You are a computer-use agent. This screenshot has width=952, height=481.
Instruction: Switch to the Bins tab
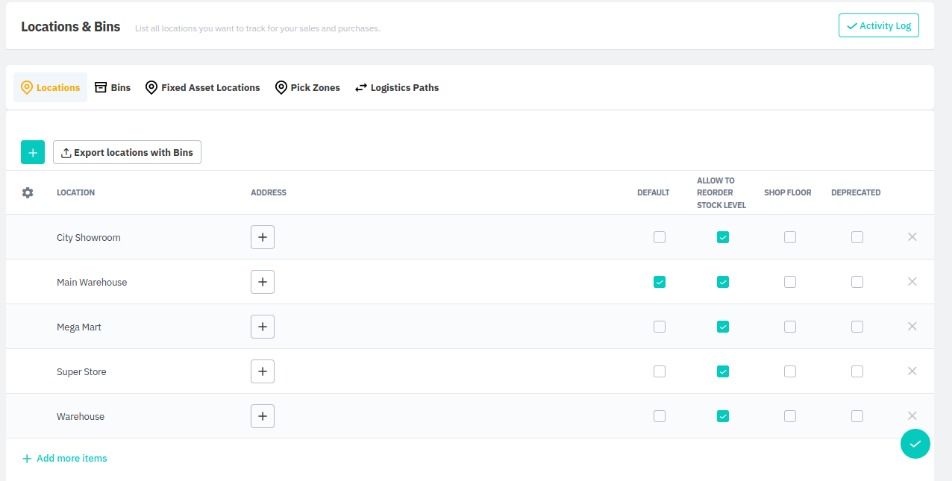pos(113,88)
